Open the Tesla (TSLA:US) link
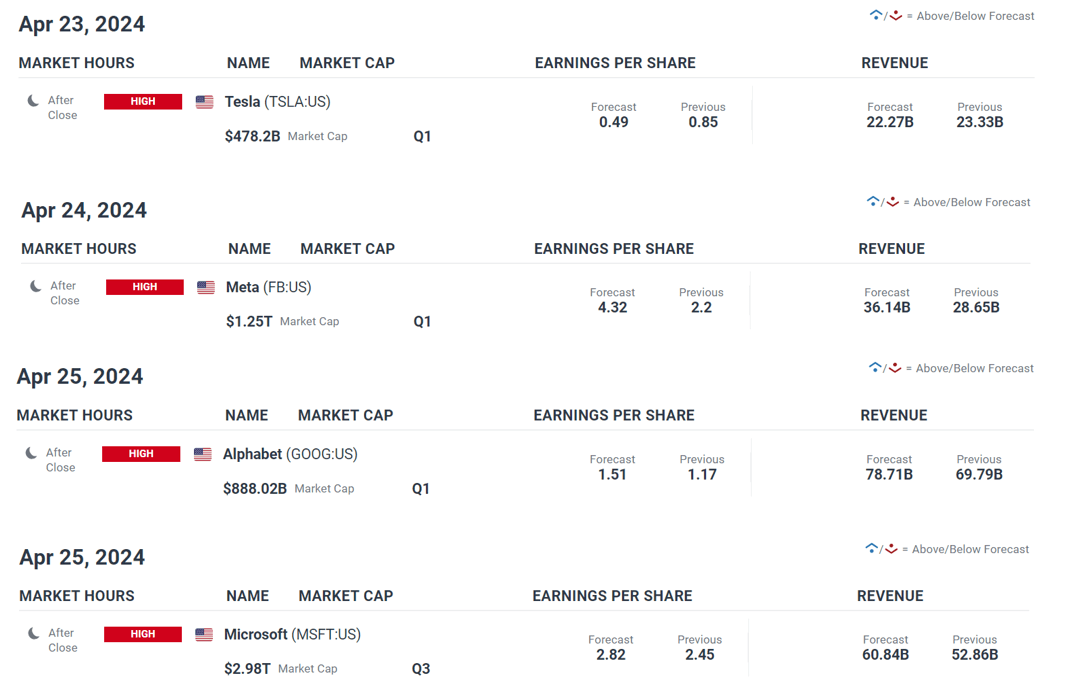 [278, 102]
